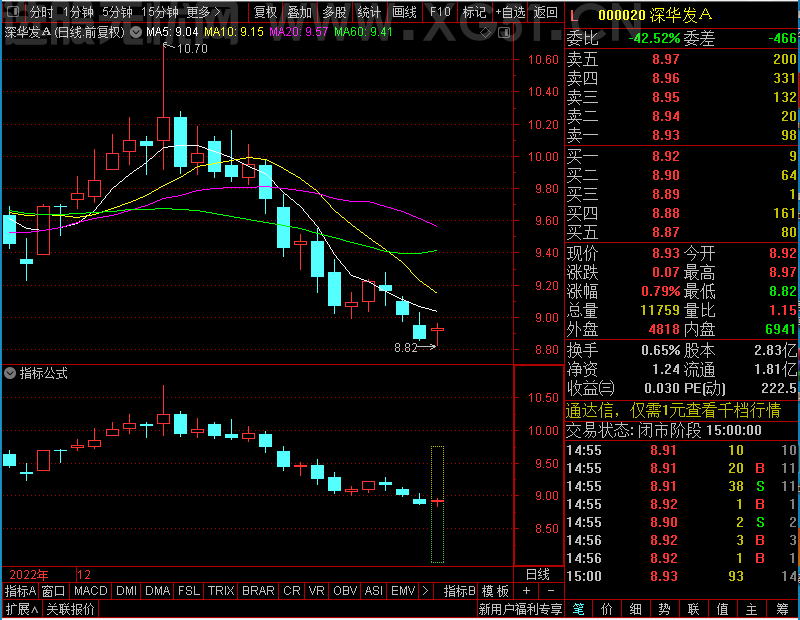Click the 卖五 price 8.97 row

pos(682,59)
